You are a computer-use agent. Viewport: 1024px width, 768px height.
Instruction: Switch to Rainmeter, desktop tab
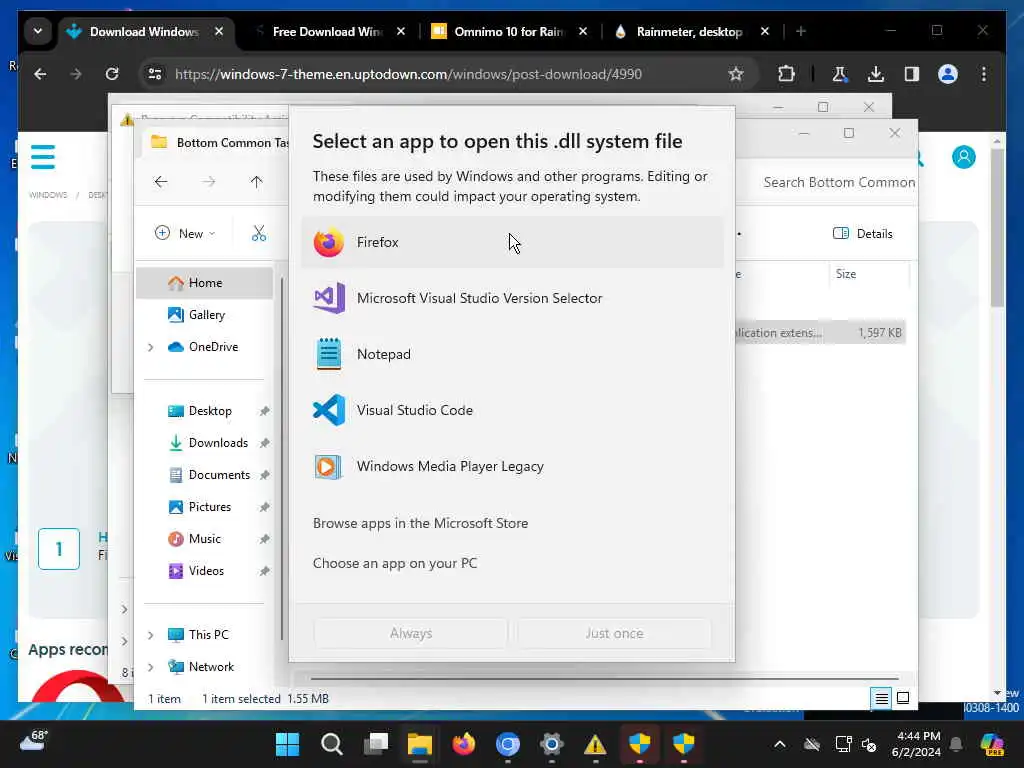(x=690, y=31)
